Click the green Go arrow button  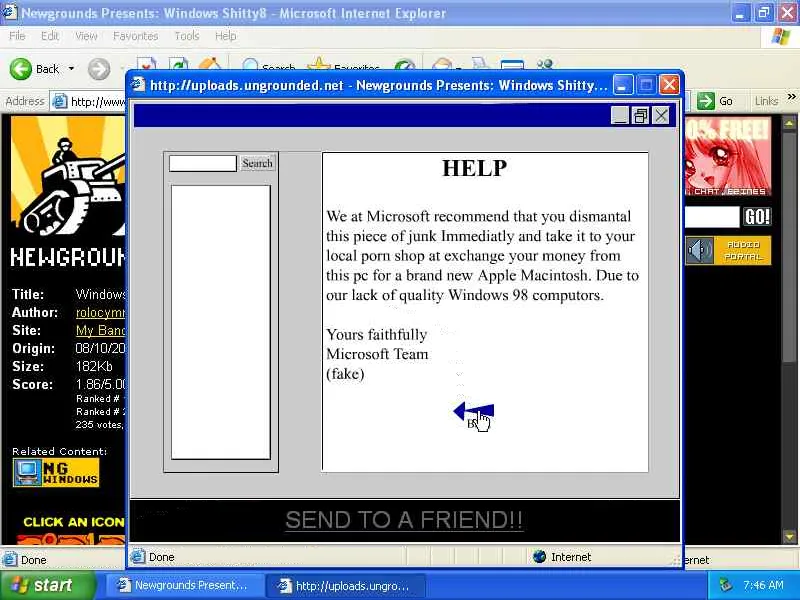coord(706,101)
